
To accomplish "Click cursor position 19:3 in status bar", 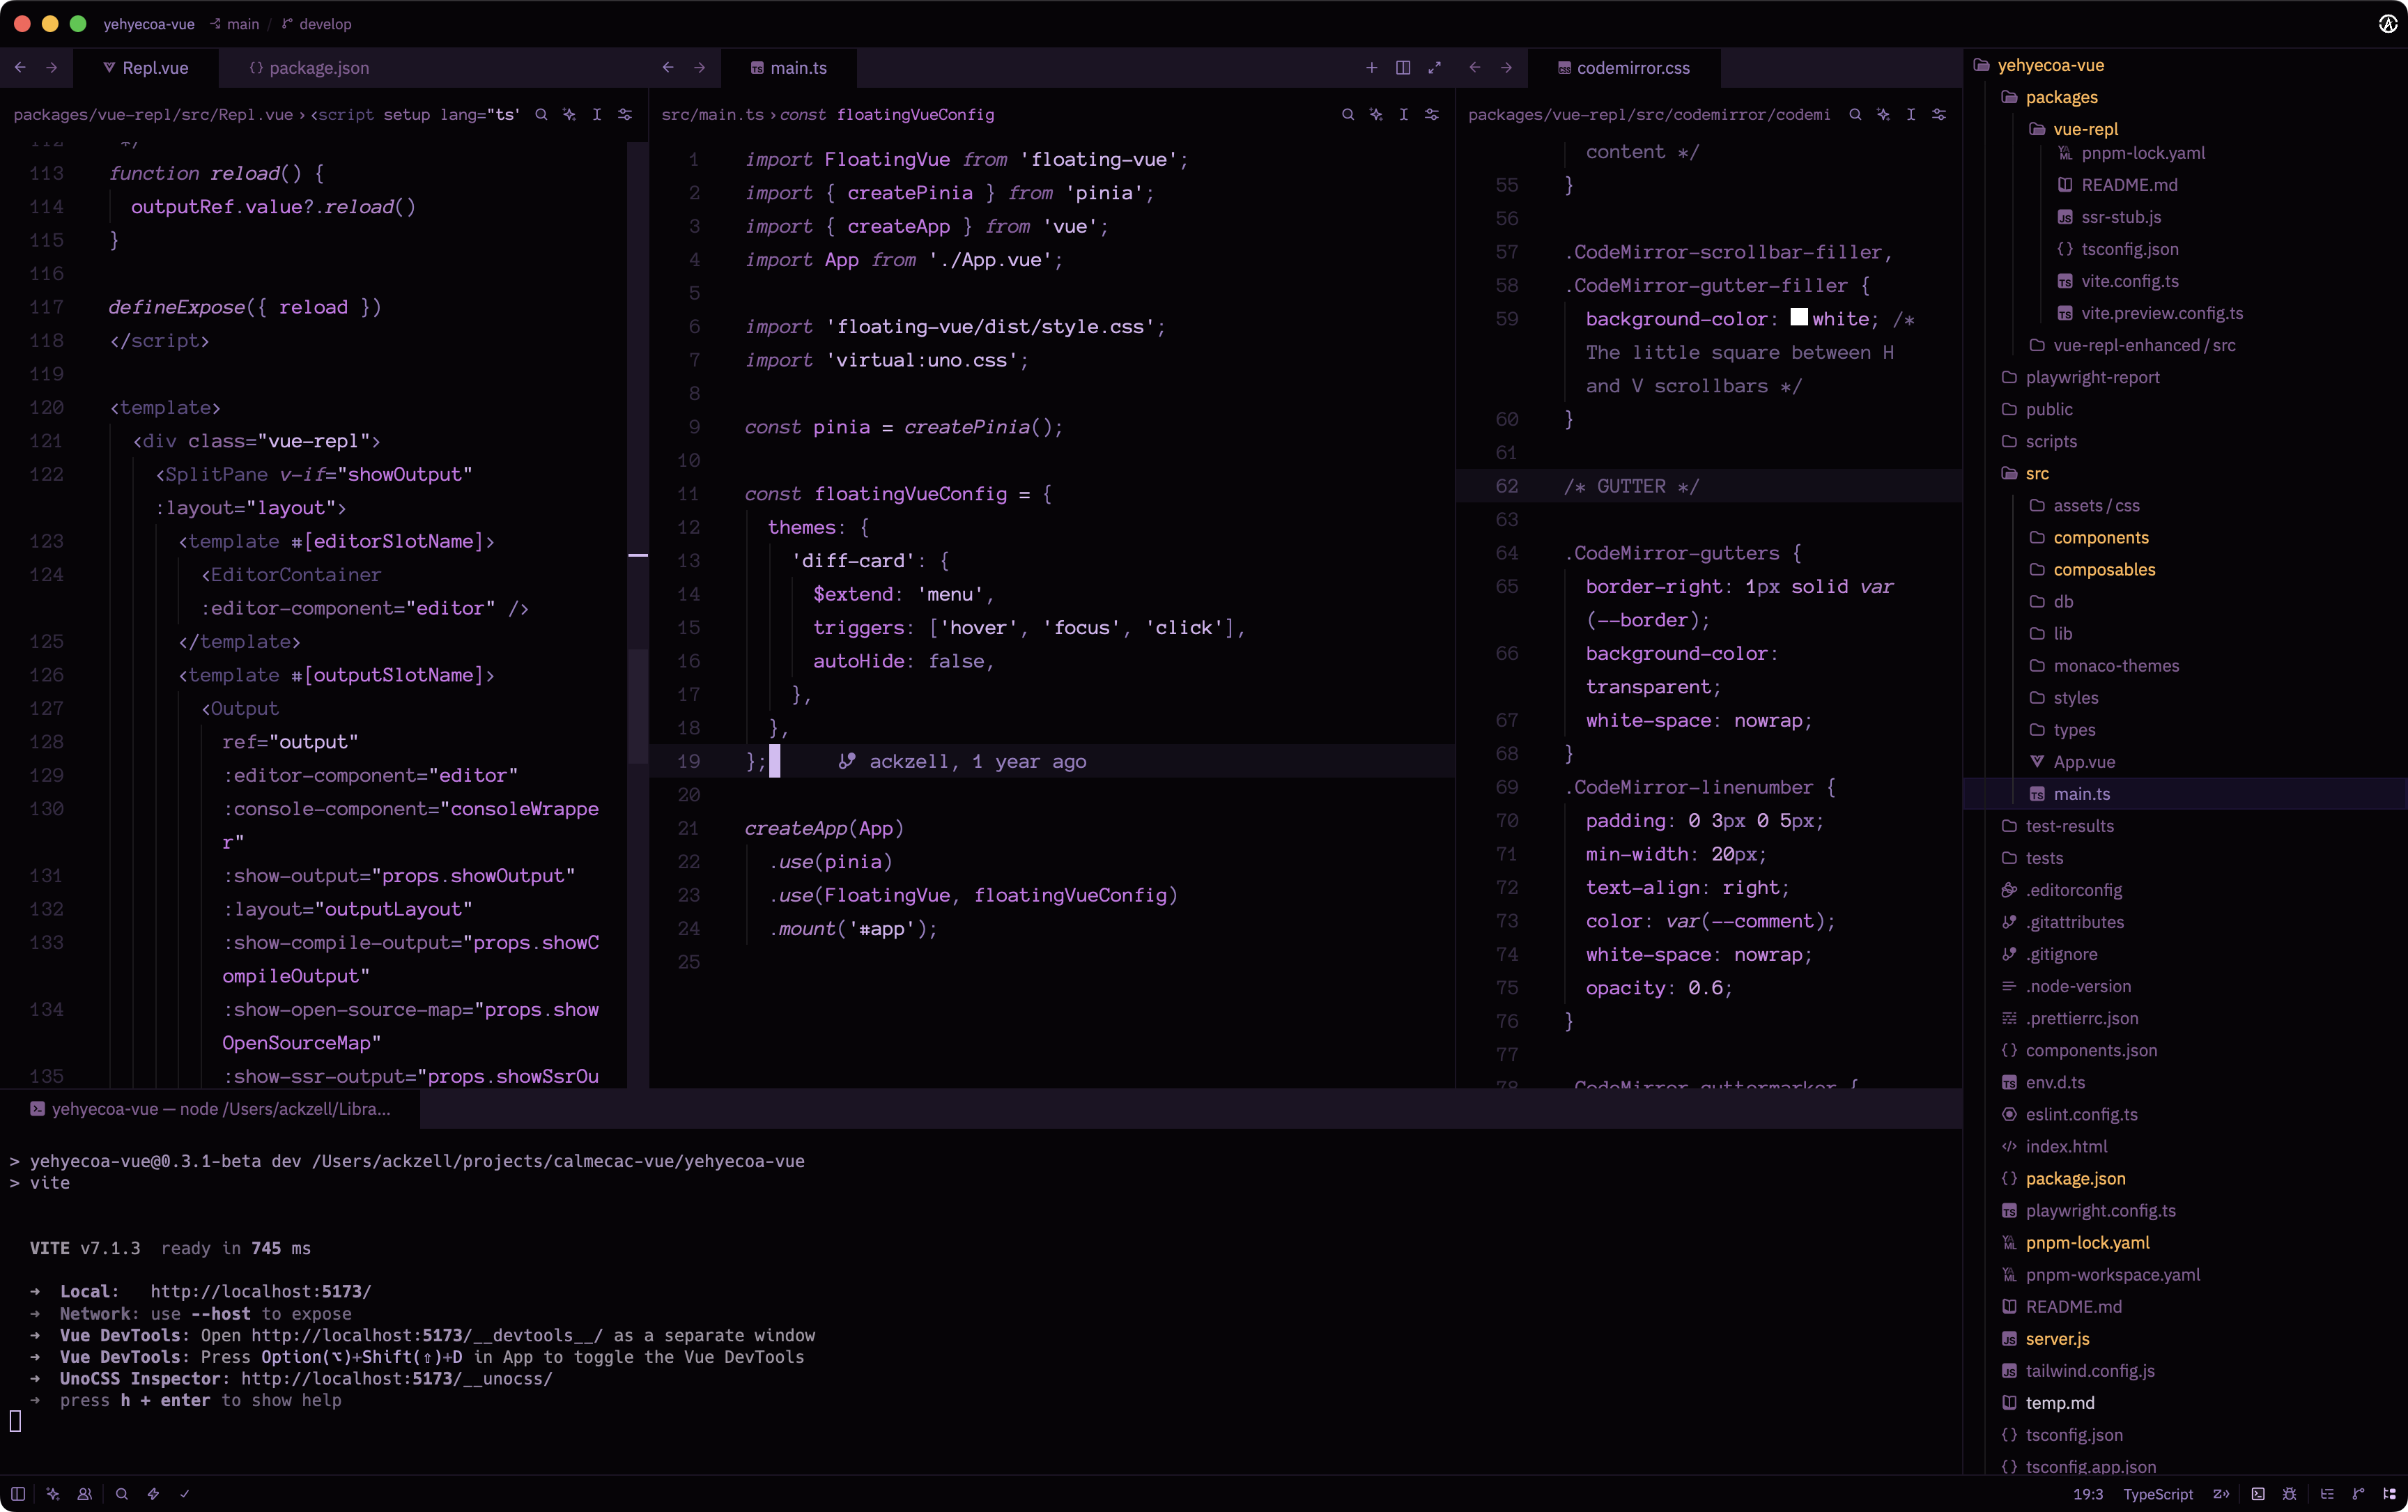I will pos(2088,1494).
